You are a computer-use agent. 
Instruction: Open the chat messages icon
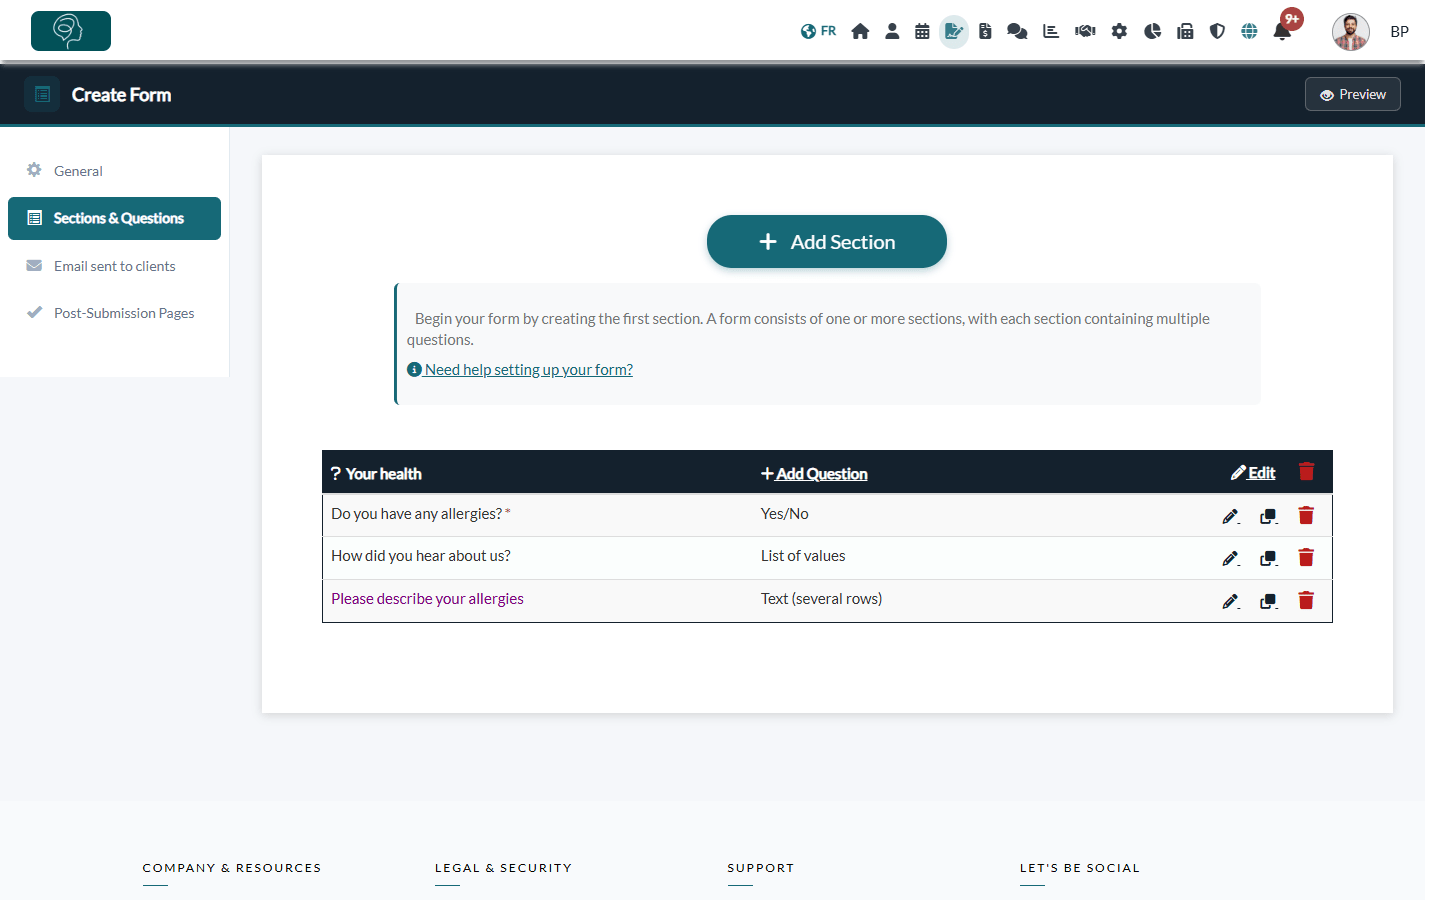pyautogui.click(x=1017, y=31)
